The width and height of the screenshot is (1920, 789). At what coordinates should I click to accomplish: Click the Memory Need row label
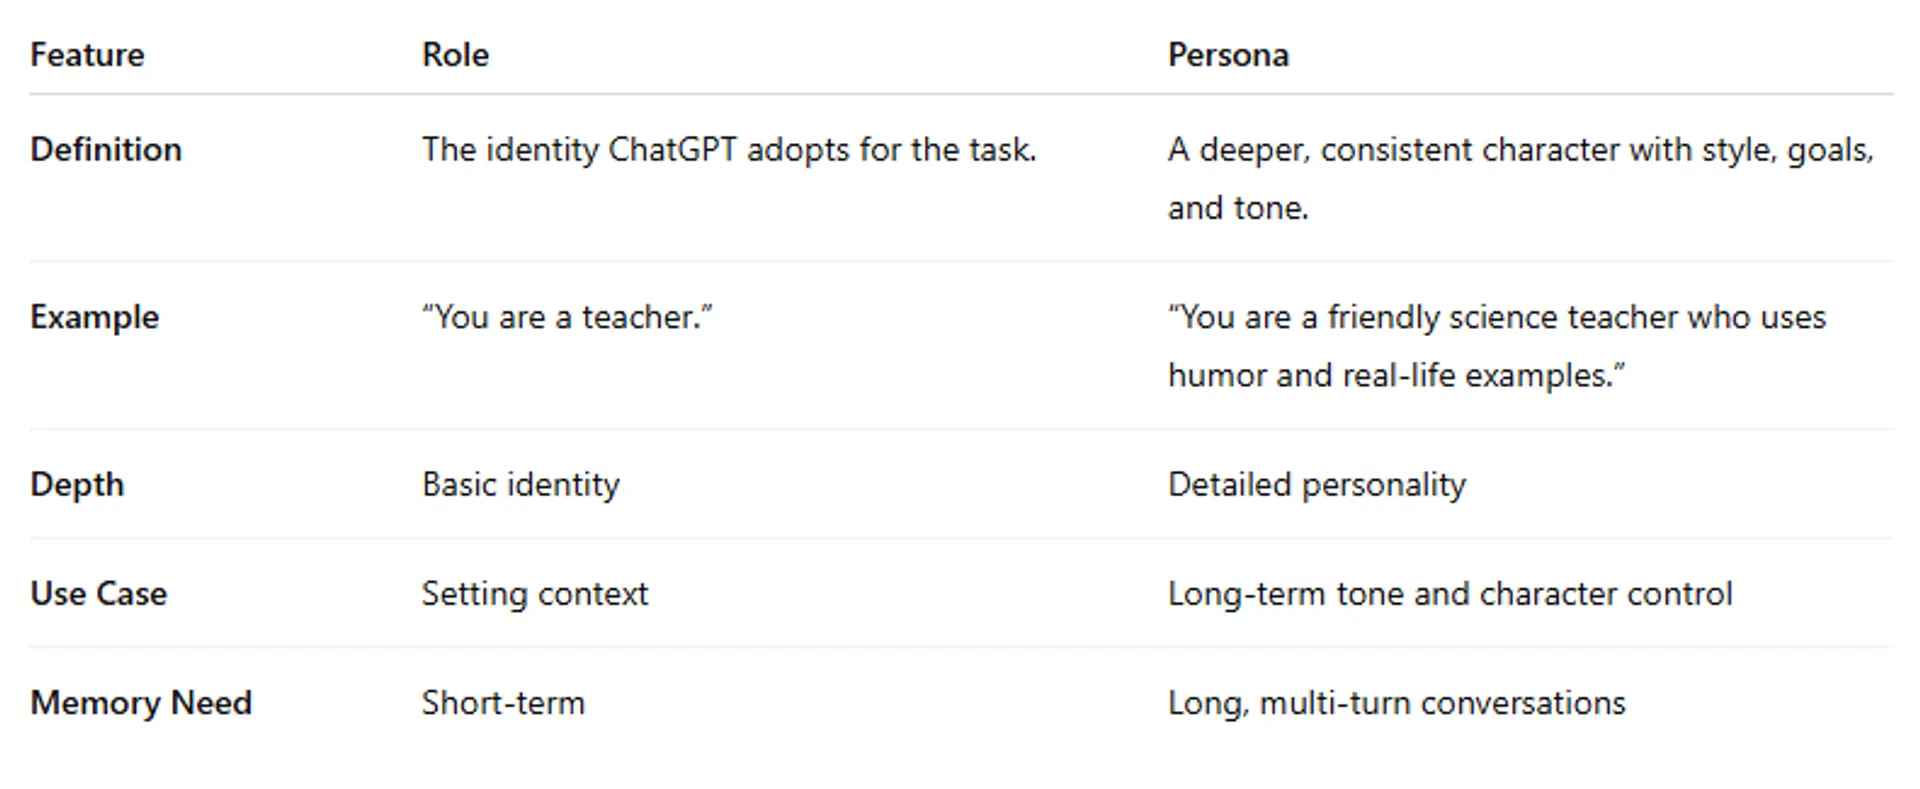click(x=141, y=702)
